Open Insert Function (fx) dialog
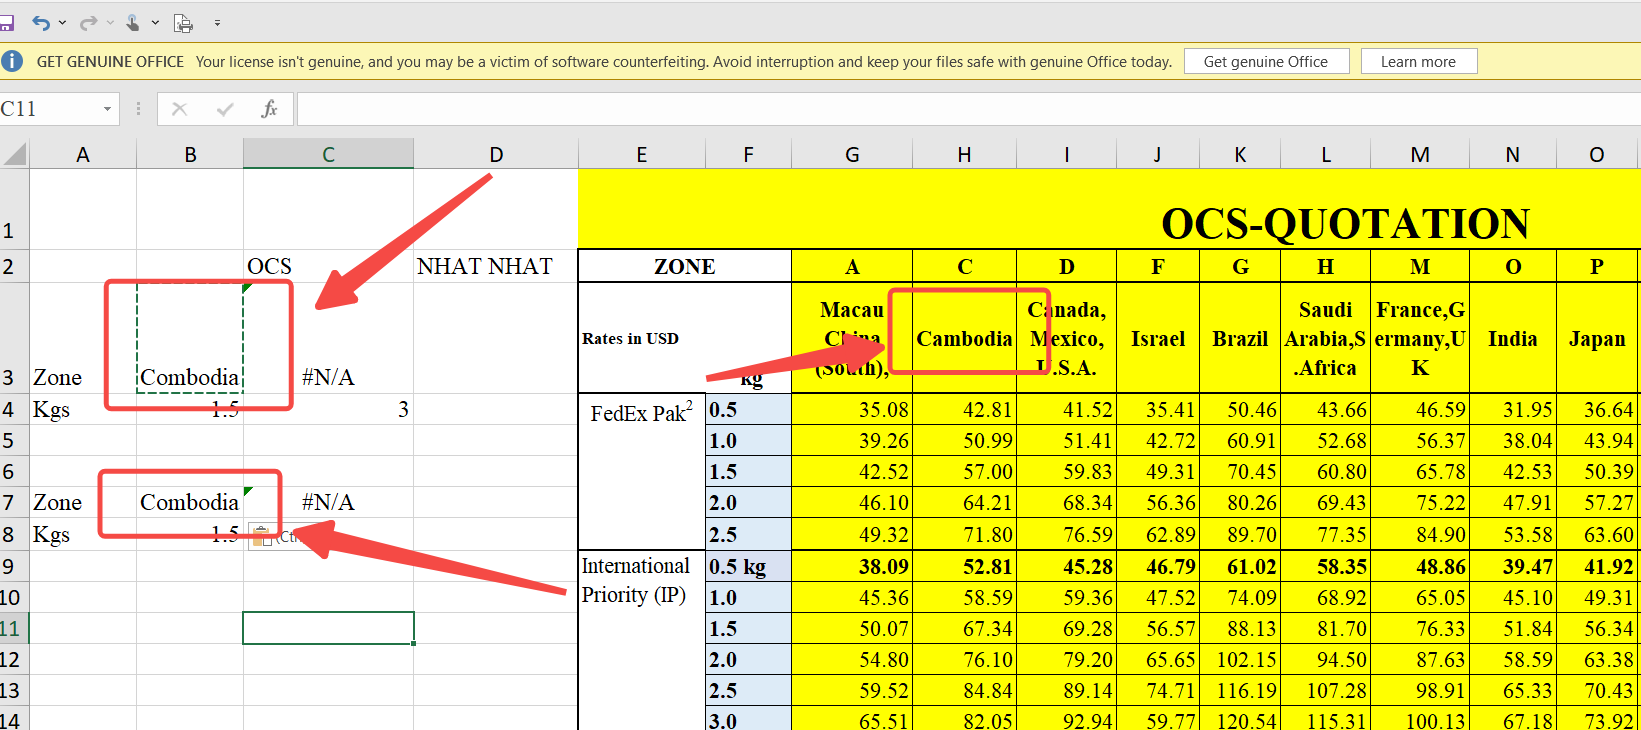Viewport: 1641px width, 730px height. [x=269, y=109]
